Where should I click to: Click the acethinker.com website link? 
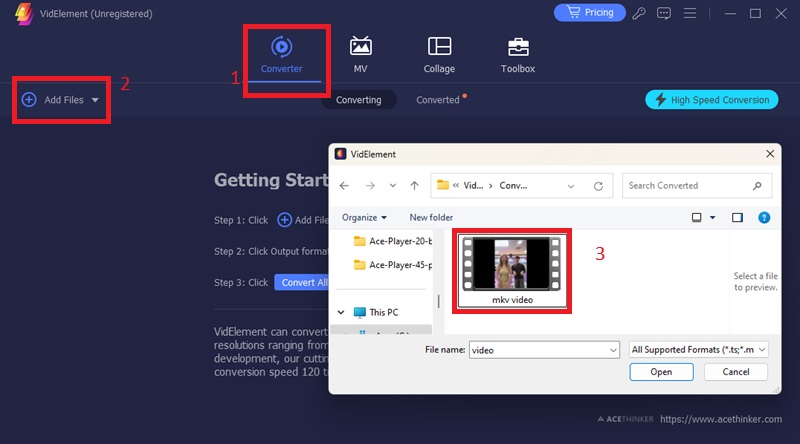coord(720,420)
